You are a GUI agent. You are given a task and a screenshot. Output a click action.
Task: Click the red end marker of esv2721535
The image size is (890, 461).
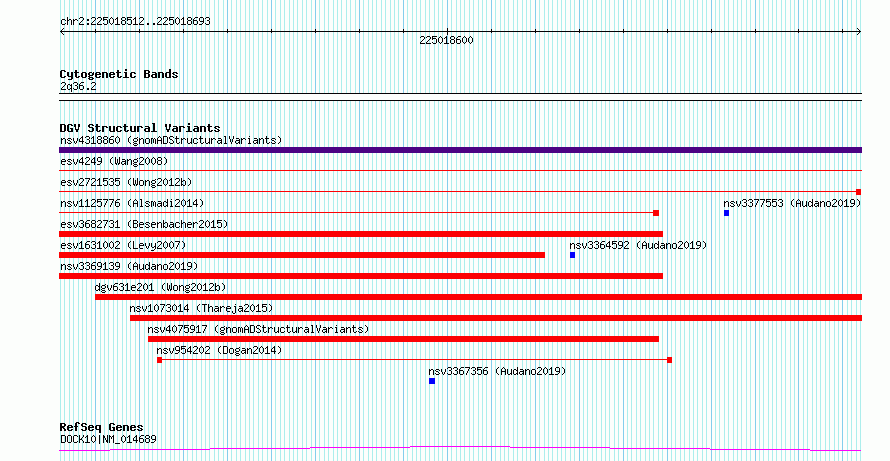(x=859, y=192)
